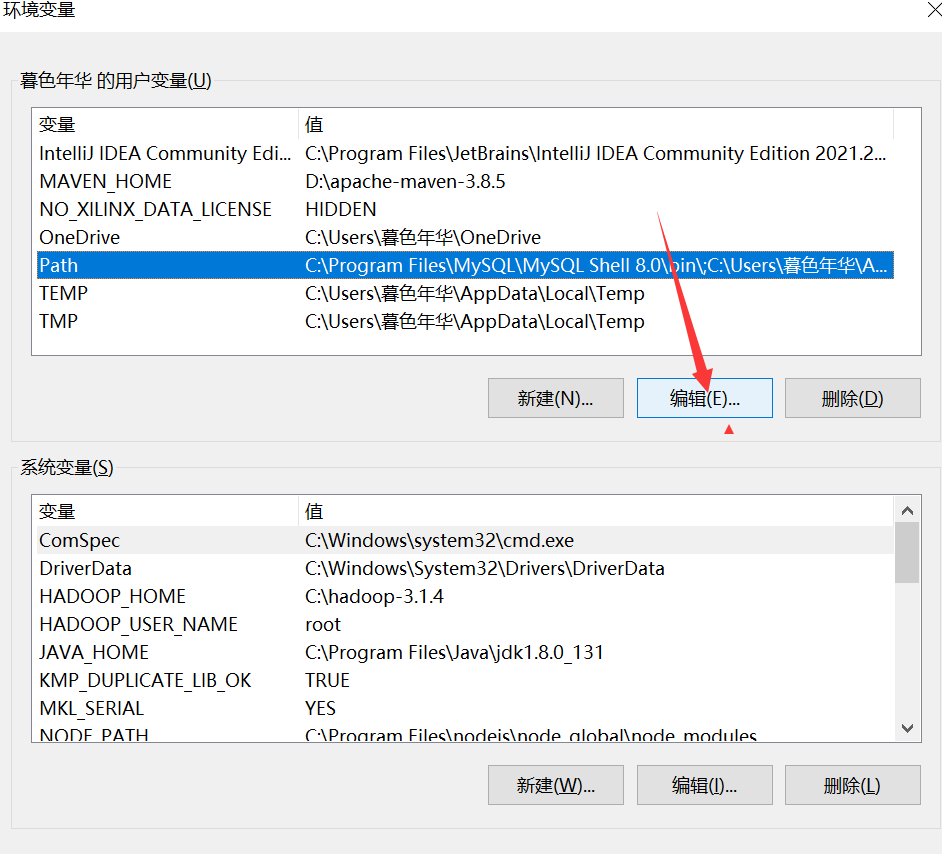The height and width of the screenshot is (854, 942).
Task: Click the 编辑(E) button for user variables
Action: coord(704,397)
